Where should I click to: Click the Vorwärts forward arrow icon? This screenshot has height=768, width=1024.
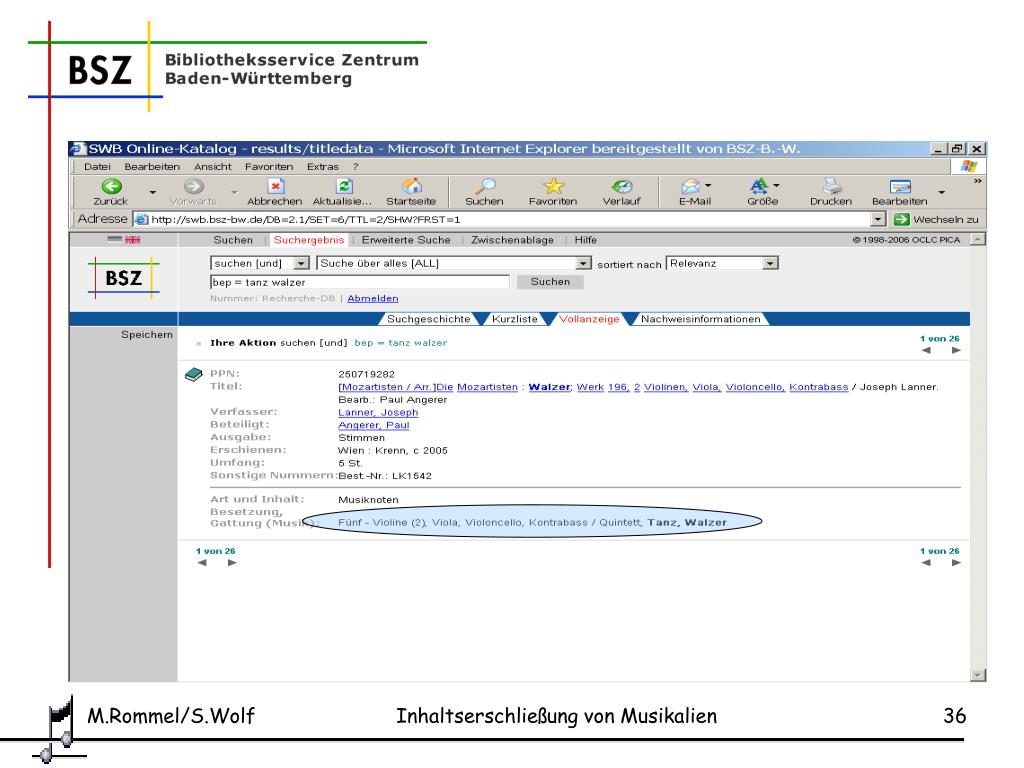193,186
